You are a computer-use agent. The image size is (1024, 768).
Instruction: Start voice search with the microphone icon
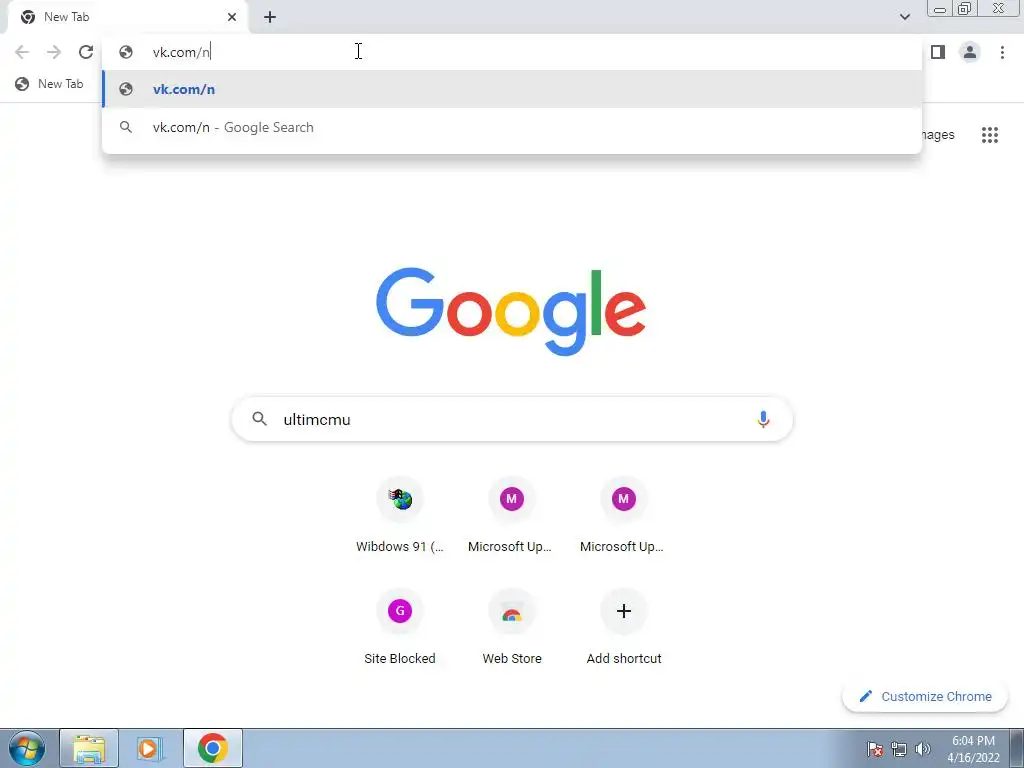coord(763,419)
